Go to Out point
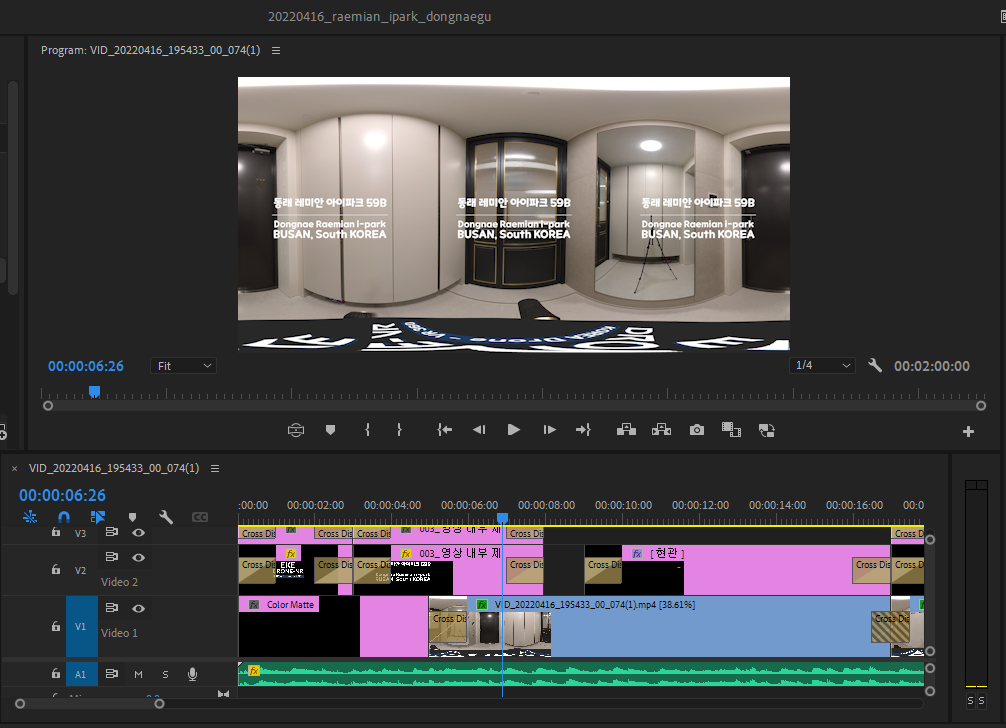Viewport: 1006px width, 728px height. [583, 430]
